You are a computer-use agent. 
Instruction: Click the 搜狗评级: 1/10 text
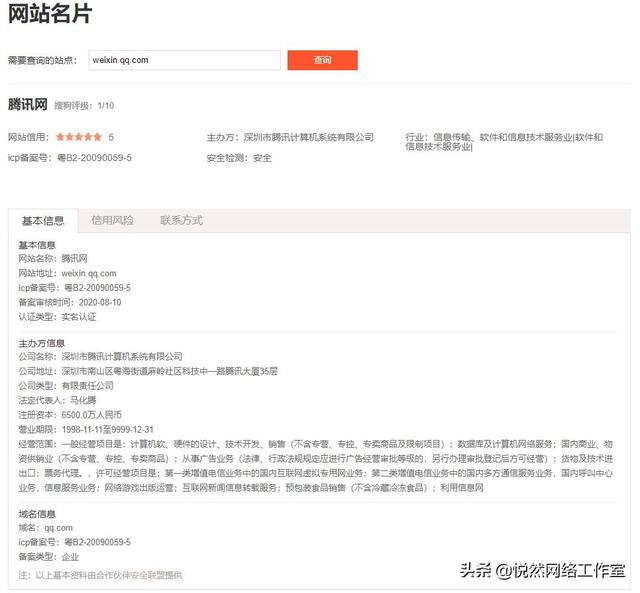(x=84, y=106)
